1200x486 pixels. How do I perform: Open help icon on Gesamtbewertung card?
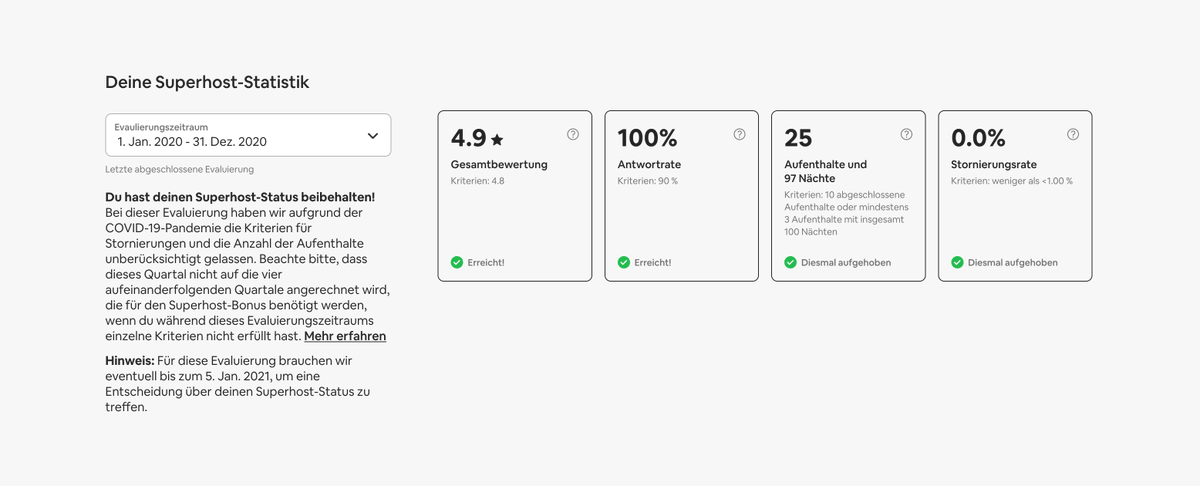(x=573, y=134)
